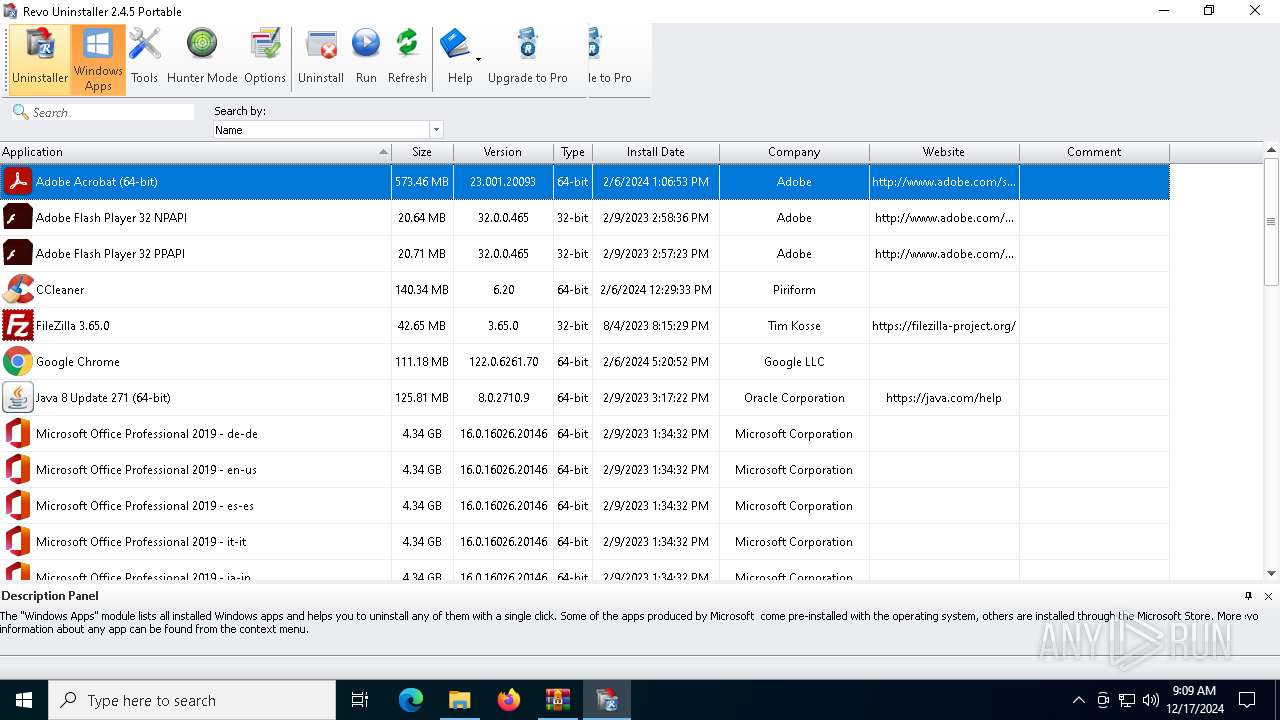Click the Run toolbar button
The height and width of the screenshot is (720, 1280).
pyautogui.click(x=366, y=60)
